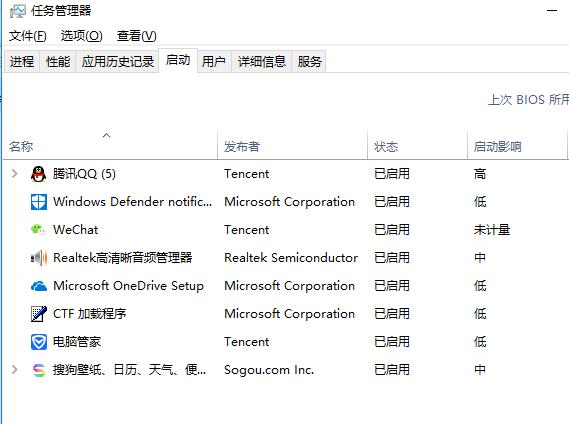Click the 腾讯QQ penguin icon
The image size is (569, 424).
38,174
